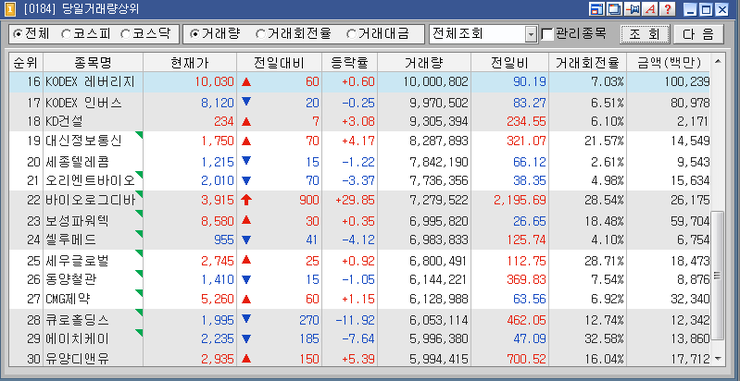Click the window layout icon in title bar
This screenshot has width=740, height=381.
597,9
